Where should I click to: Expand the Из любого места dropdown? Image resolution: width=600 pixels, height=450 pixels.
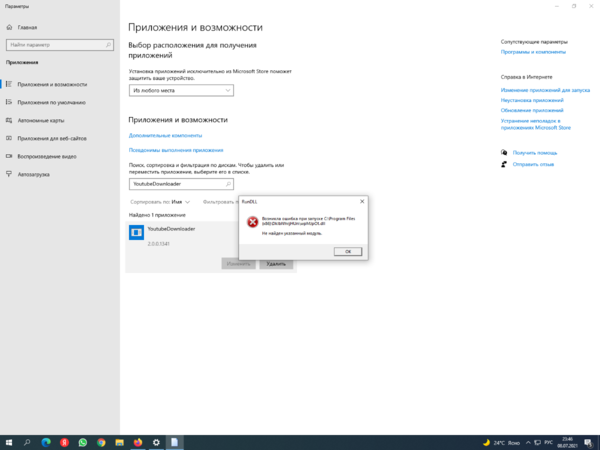[181, 90]
